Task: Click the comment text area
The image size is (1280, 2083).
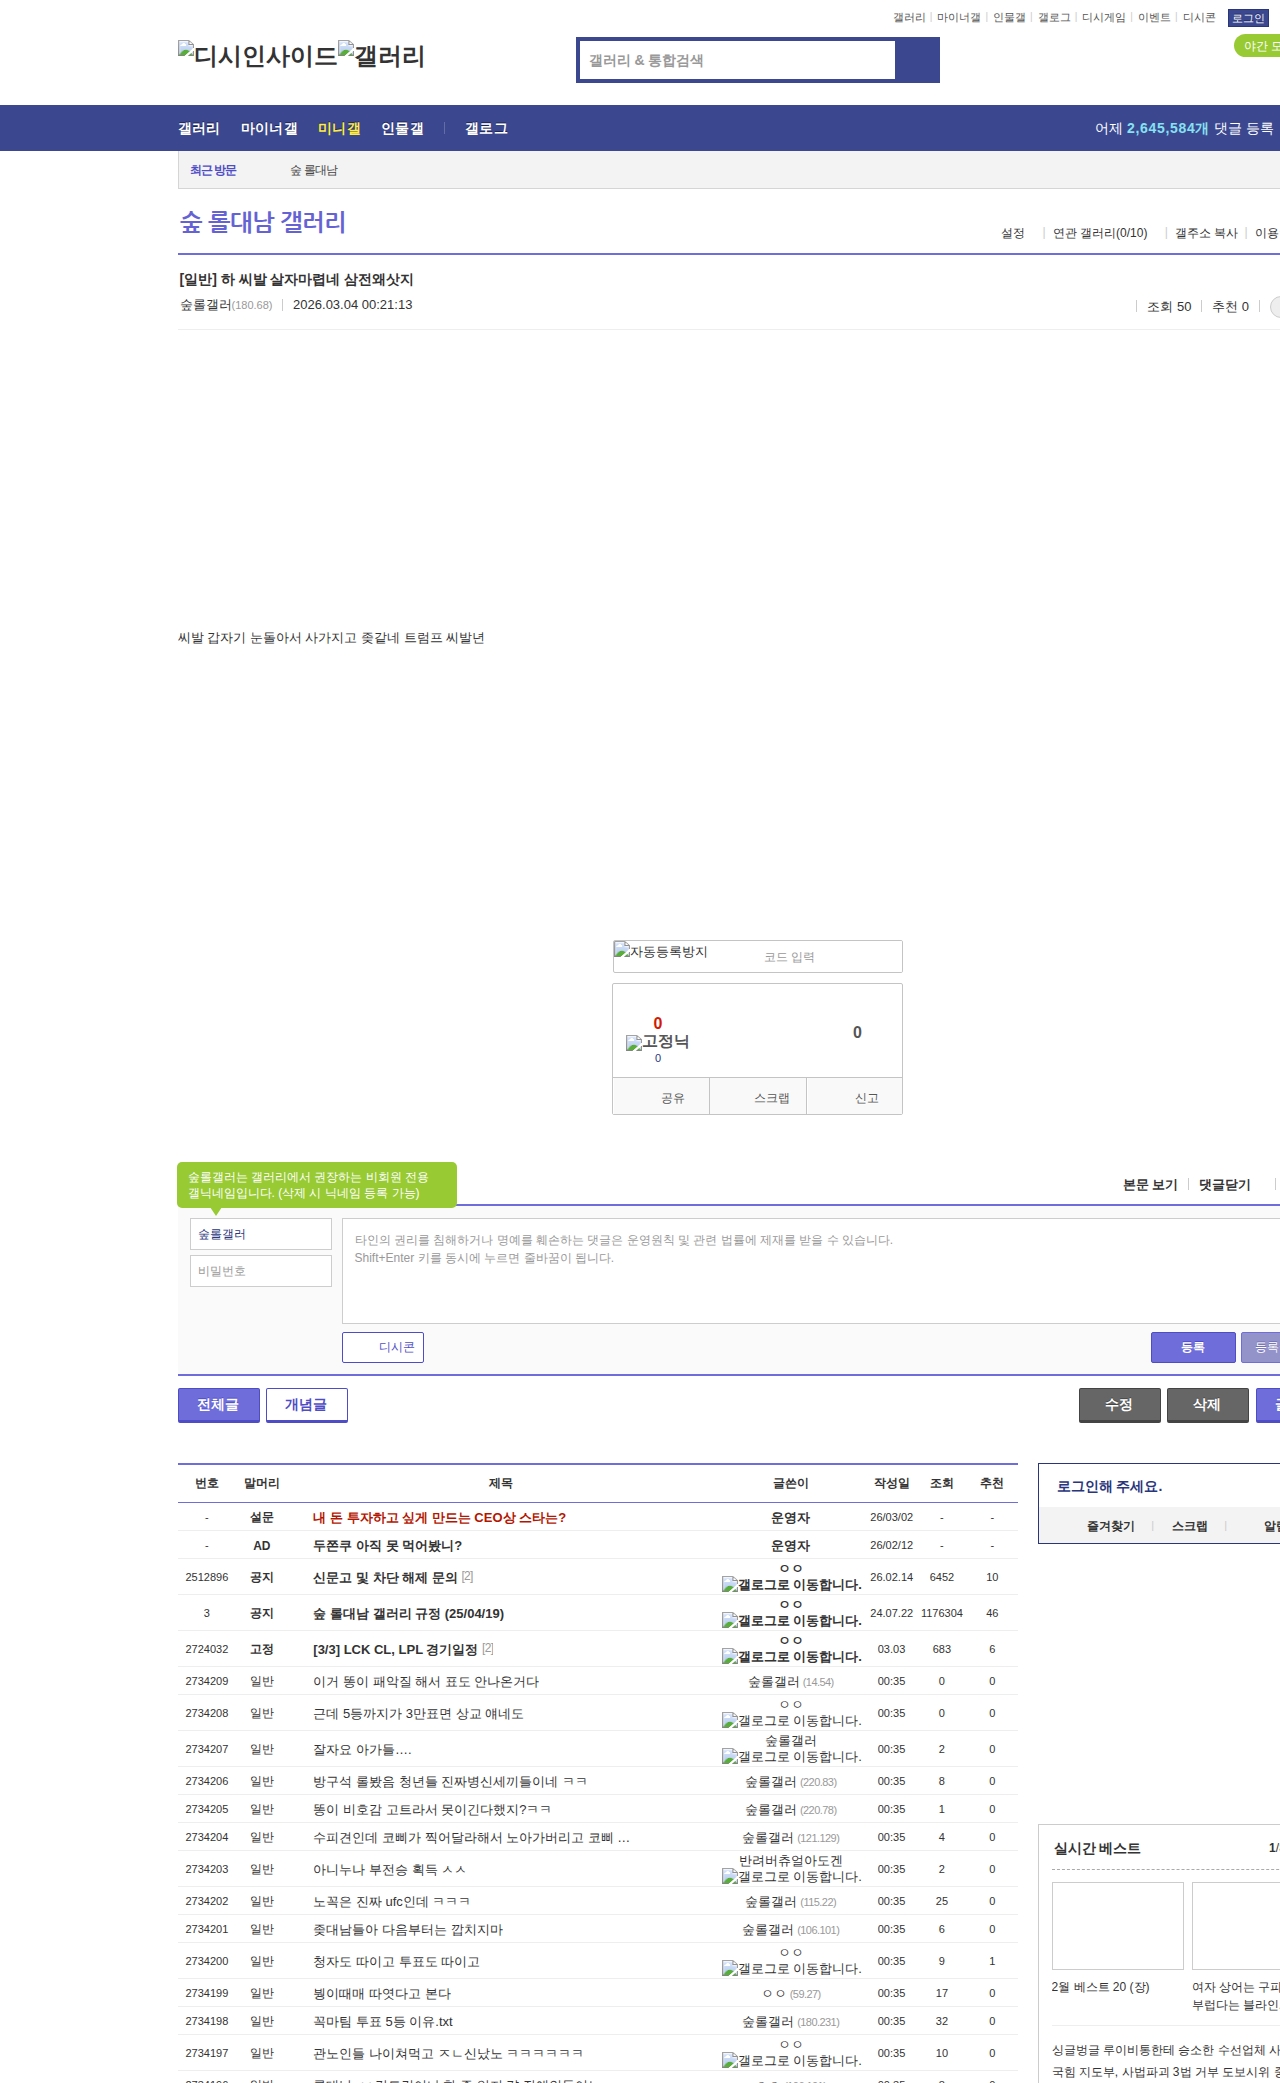Action: [x=811, y=1271]
